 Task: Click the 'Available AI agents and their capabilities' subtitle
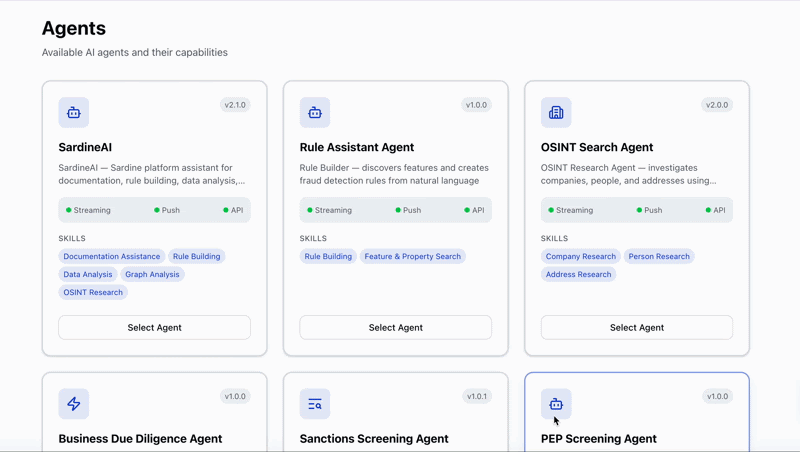pos(135,53)
